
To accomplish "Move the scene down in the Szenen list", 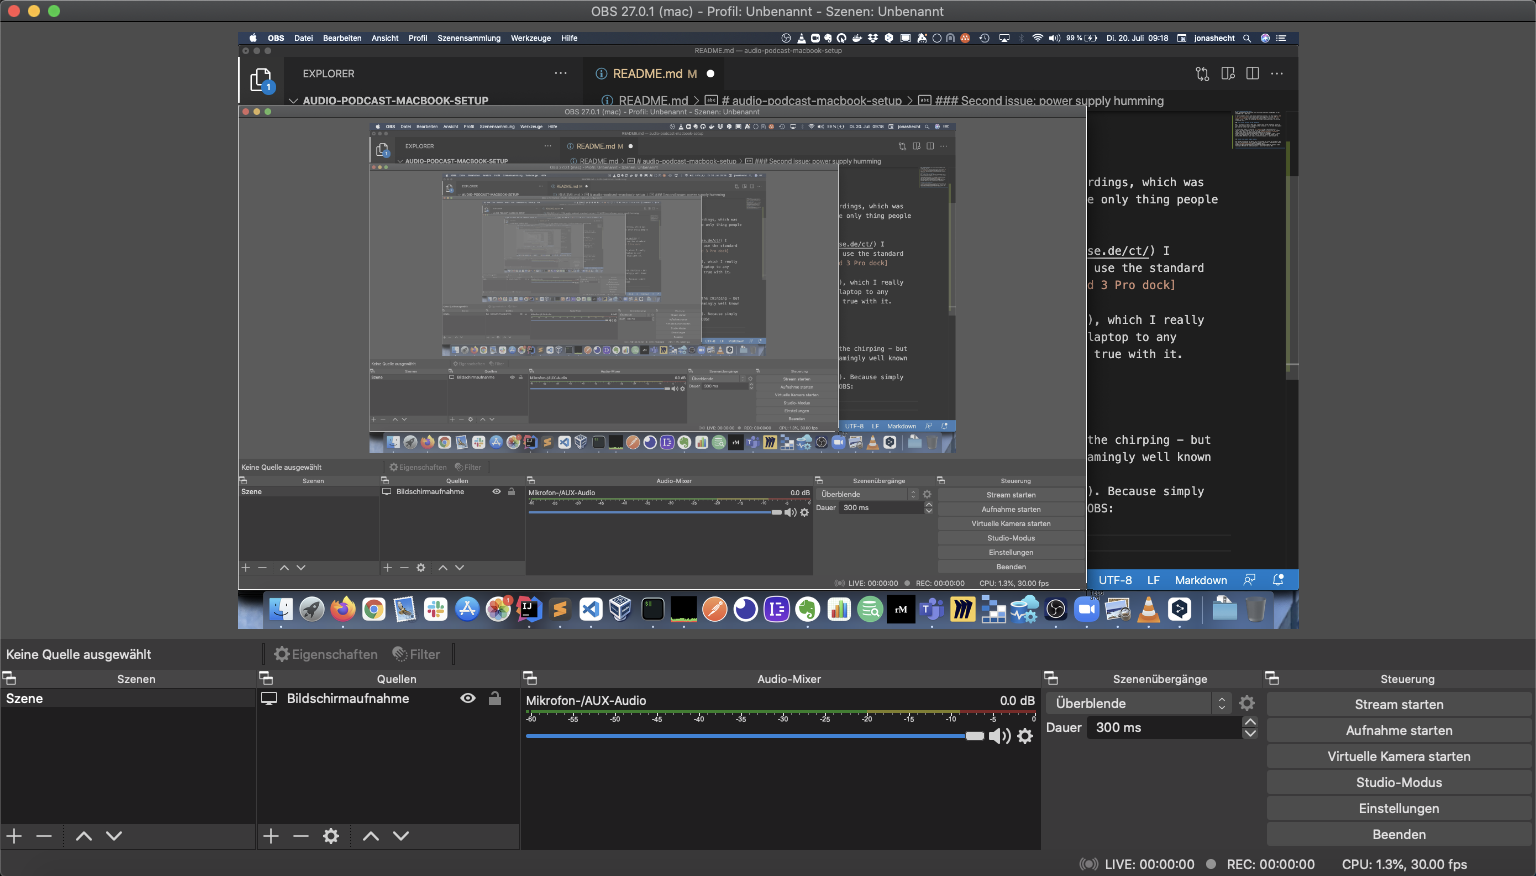I will tap(114, 836).
